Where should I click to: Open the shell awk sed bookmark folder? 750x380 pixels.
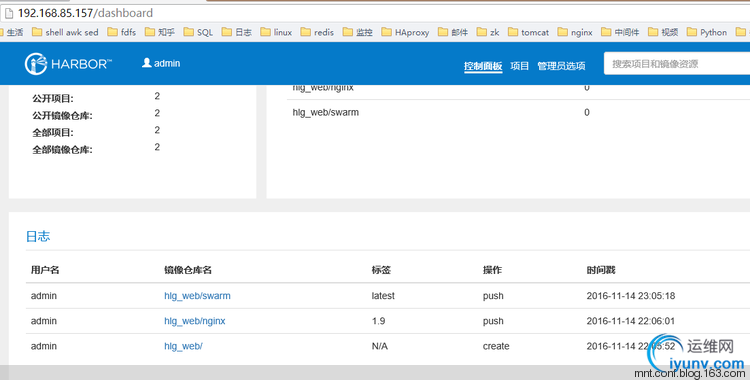click(65, 32)
